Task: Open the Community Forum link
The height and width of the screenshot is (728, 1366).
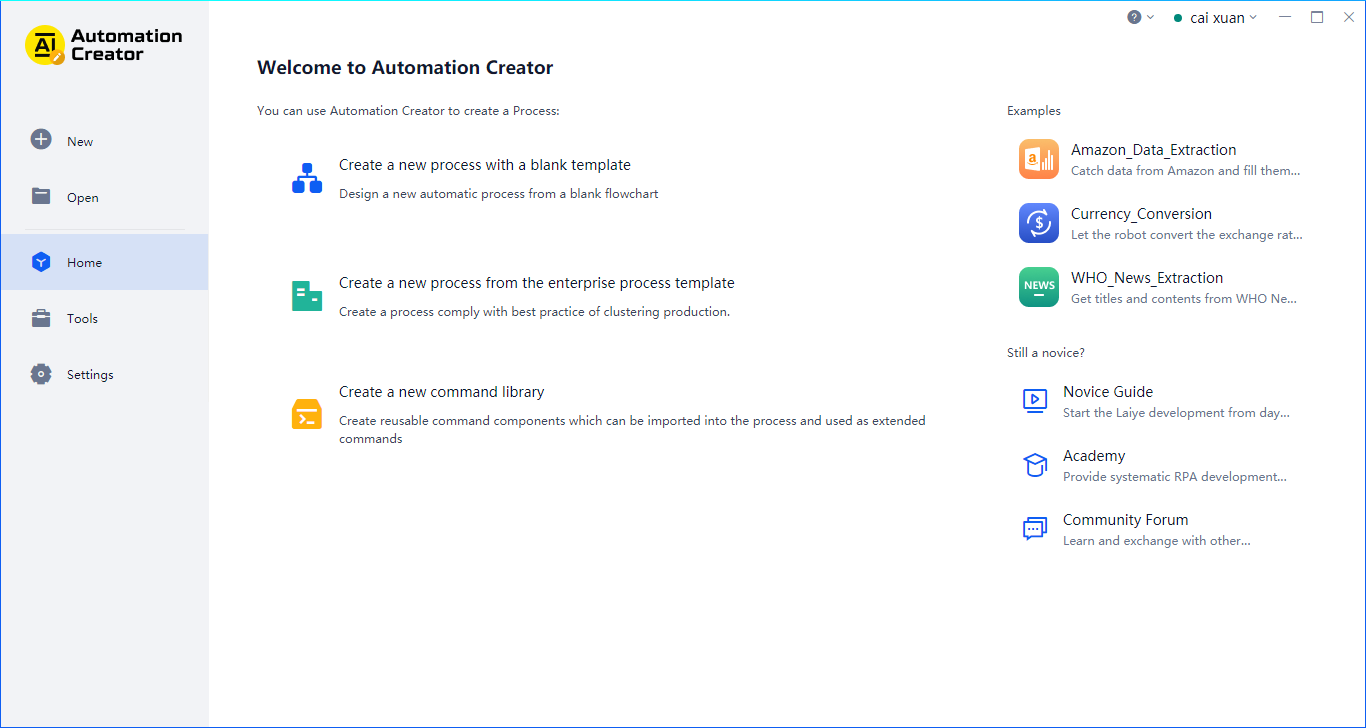Action: click(1126, 520)
